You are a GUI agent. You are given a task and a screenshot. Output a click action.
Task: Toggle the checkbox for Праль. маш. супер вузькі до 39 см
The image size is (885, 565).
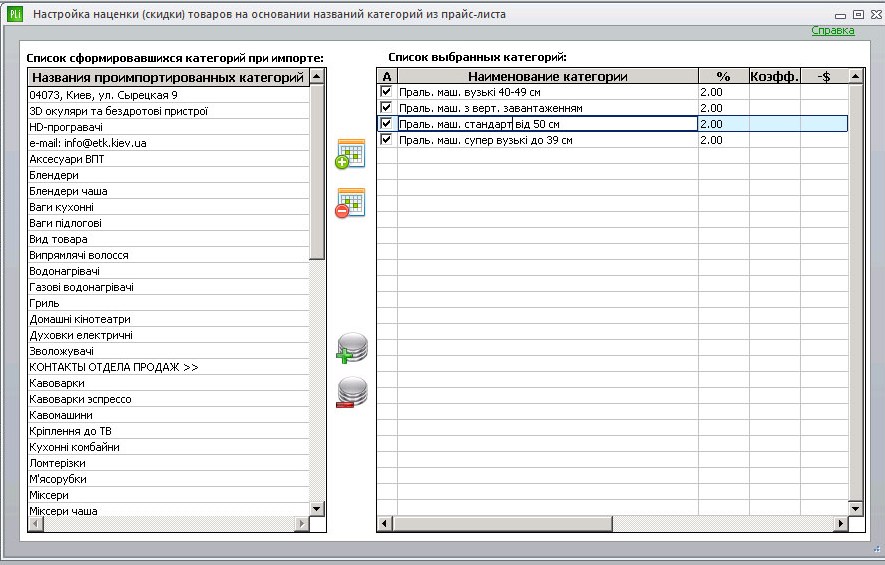[387, 139]
